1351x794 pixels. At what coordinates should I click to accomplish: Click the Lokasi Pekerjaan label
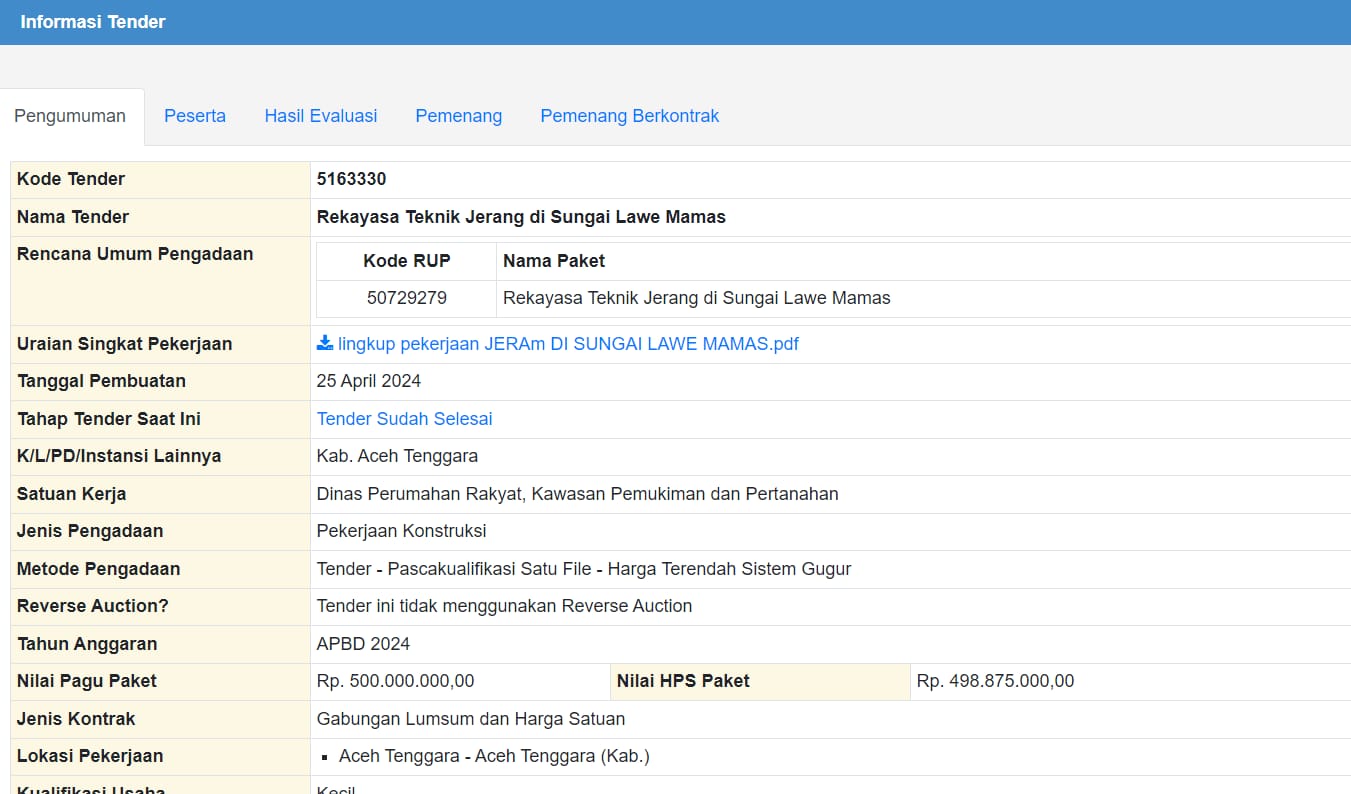90,756
